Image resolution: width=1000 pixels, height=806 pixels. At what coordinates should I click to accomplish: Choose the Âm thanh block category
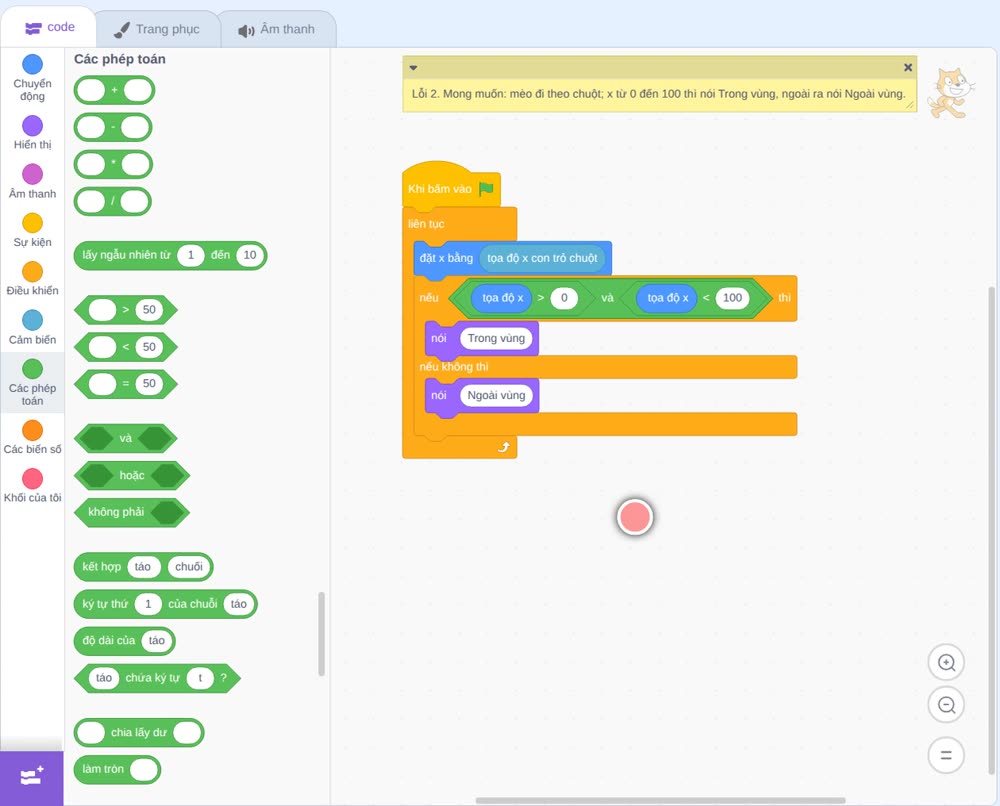pos(32,182)
